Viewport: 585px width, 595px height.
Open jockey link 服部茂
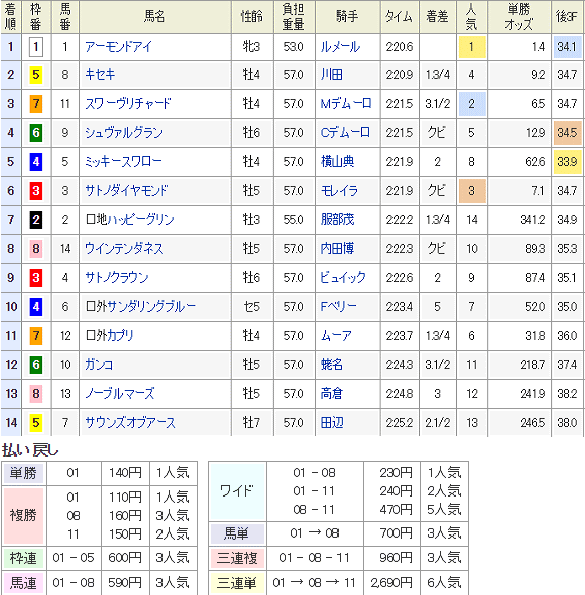tap(337, 219)
